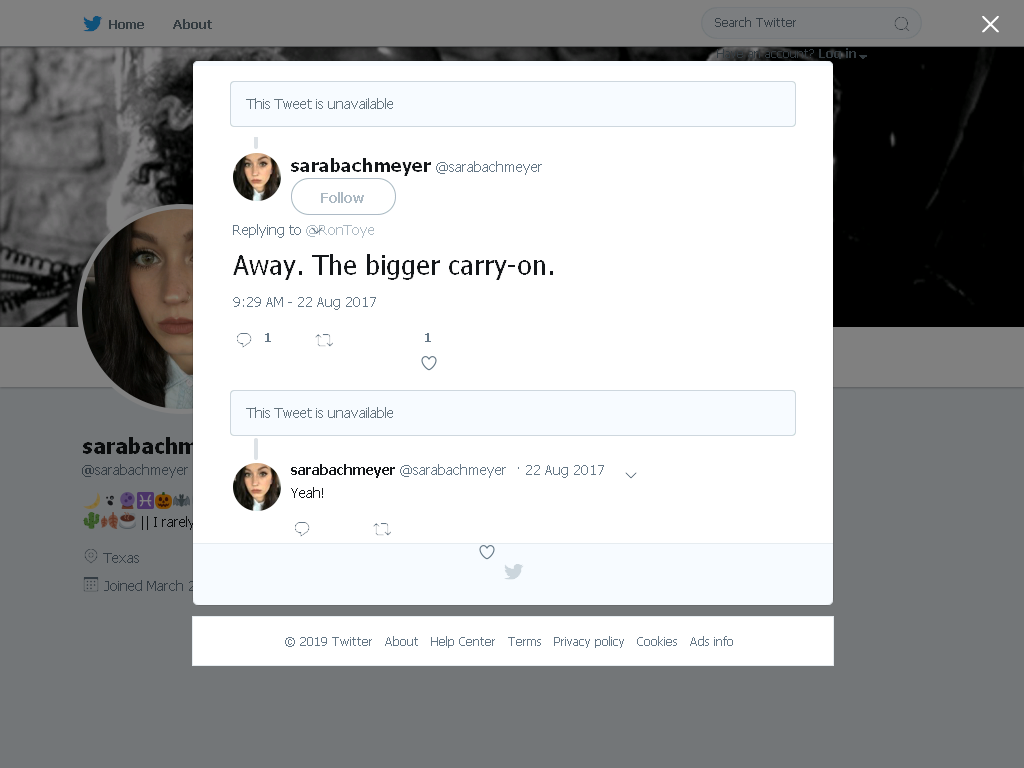The width and height of the screenshot is (1024, 768).
Task: Follow sarabachmeyer
Action: coord(343,197)
